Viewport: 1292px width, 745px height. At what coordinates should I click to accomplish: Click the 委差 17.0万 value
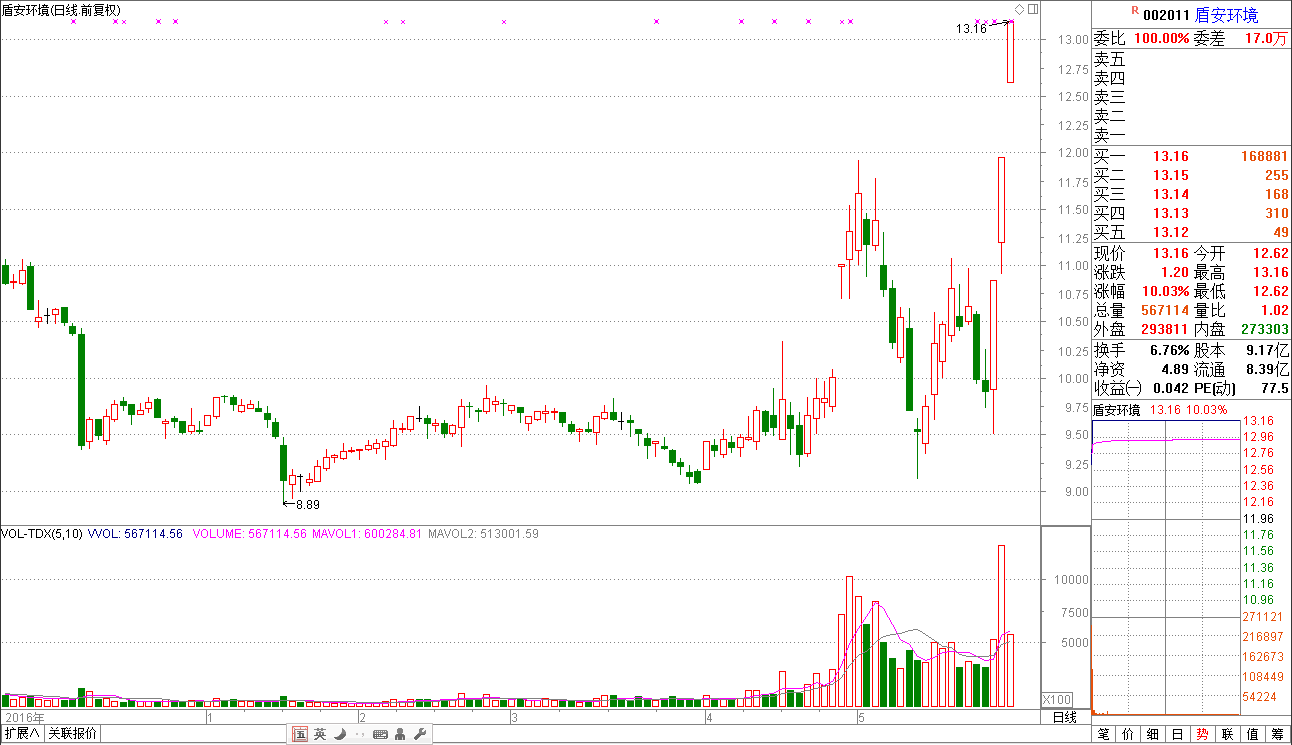1265,39
